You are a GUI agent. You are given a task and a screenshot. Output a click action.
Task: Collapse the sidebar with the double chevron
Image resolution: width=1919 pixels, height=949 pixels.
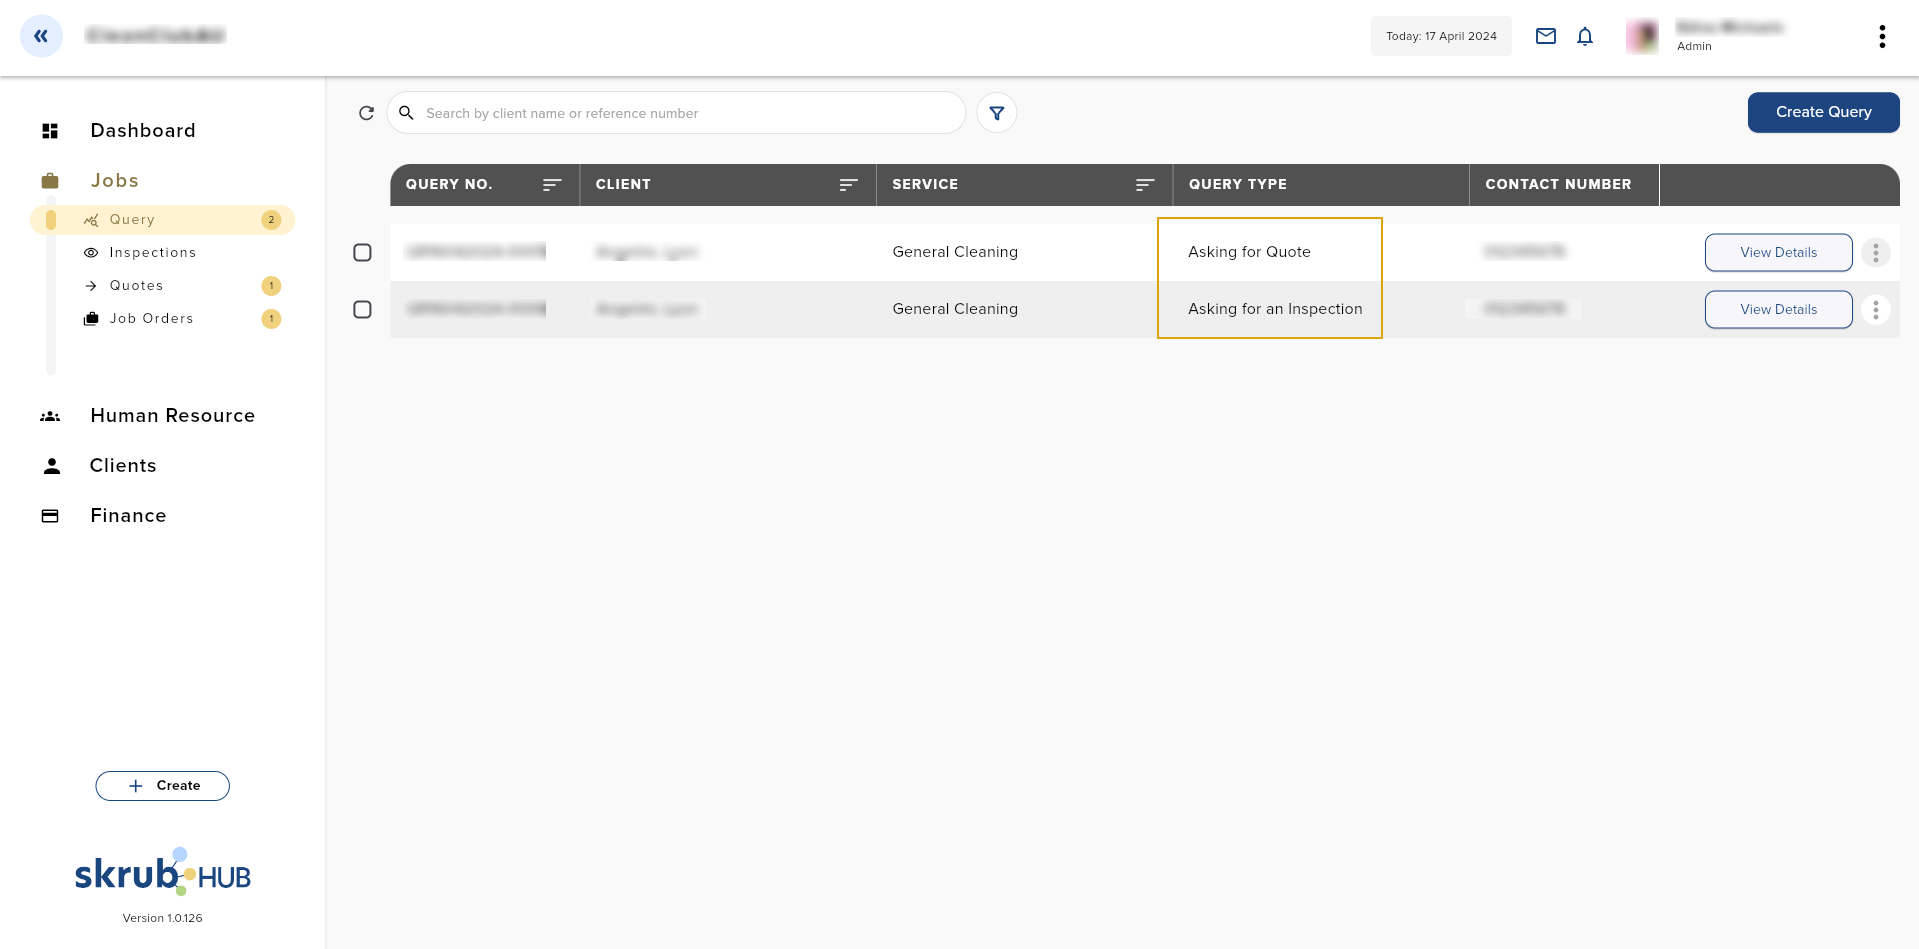point(41,36)
